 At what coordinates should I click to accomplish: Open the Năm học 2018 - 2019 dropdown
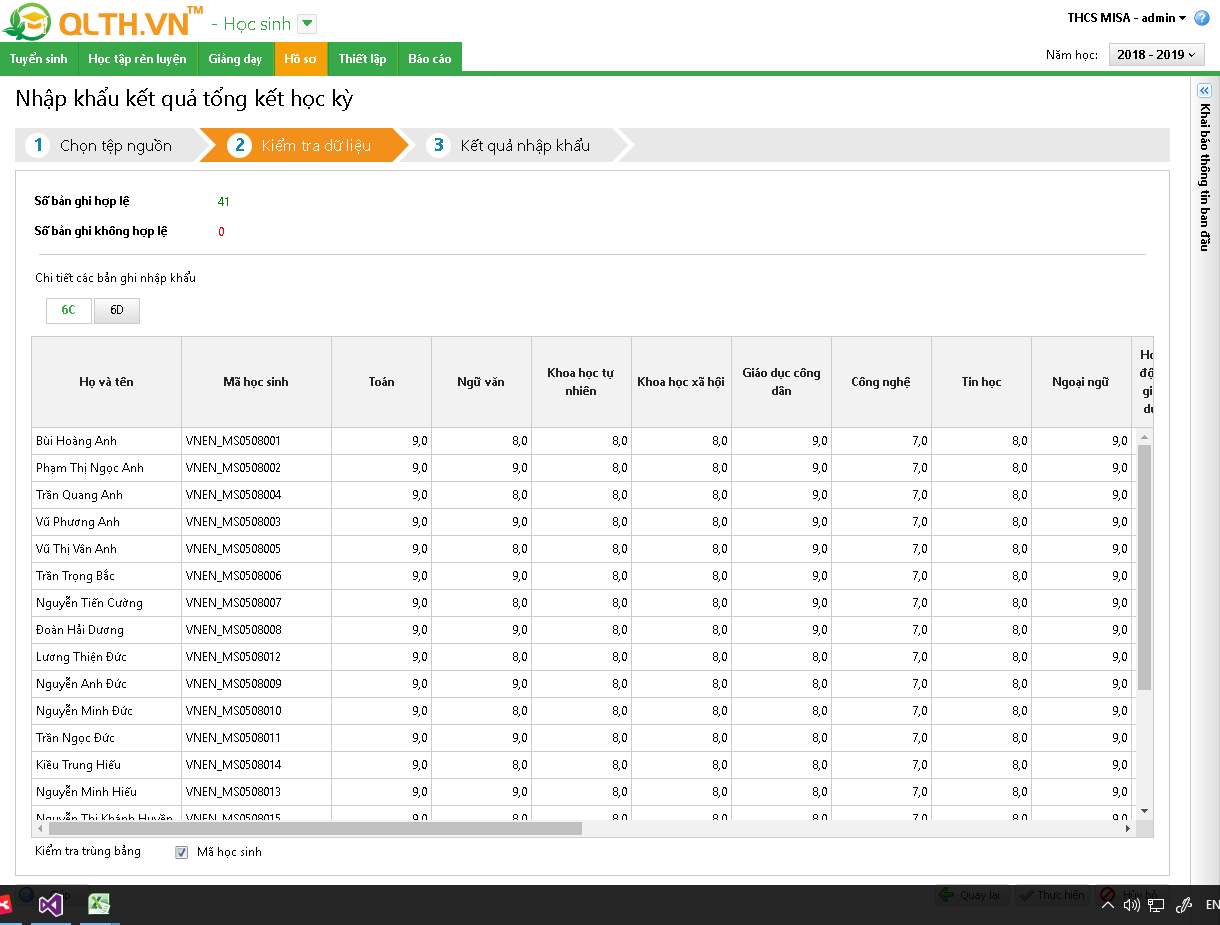pos(1156,55)
